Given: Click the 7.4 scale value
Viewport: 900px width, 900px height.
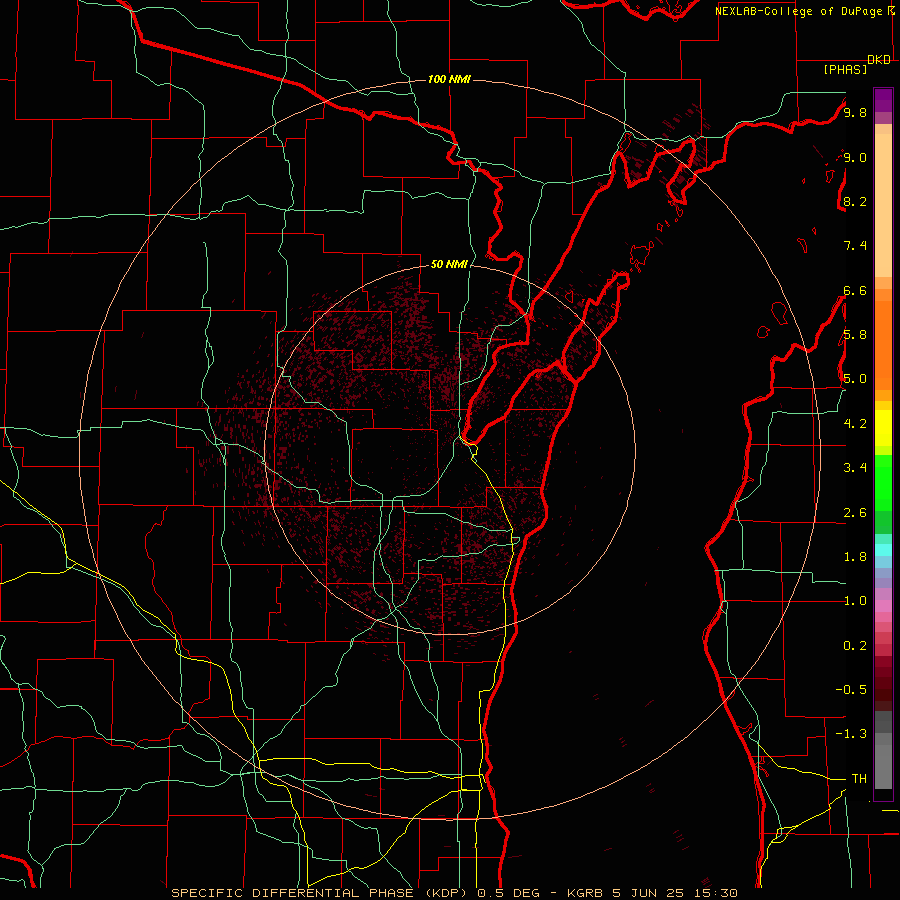Looking at the screenshot, I should 855,246.
